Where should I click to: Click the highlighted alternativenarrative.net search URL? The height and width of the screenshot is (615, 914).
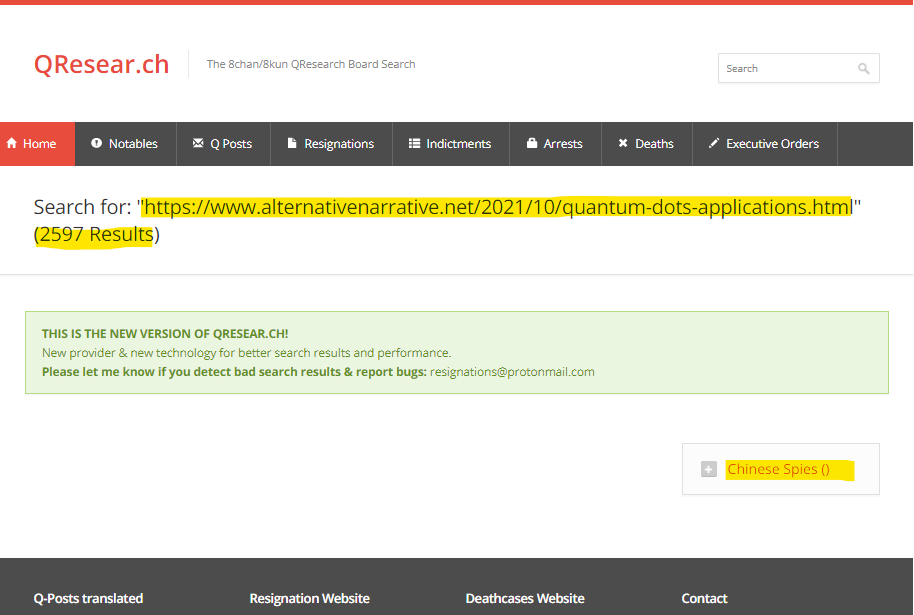[x=498, y=207]
